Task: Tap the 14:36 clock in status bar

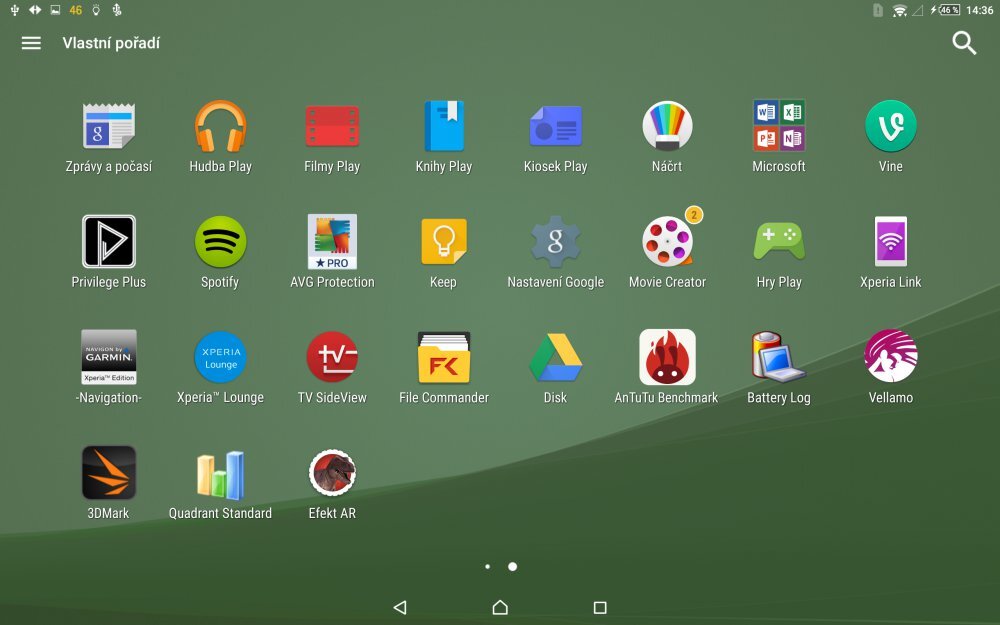Action: (980, 10)
